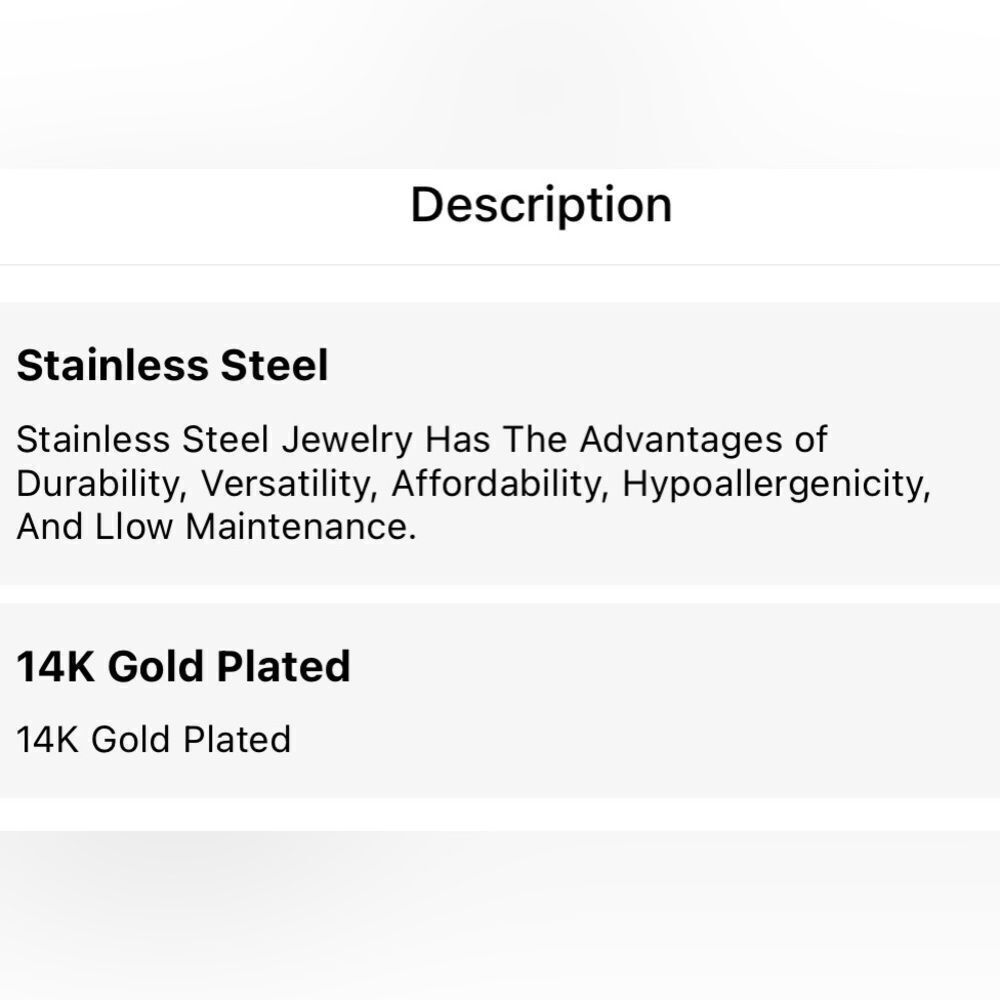Tap the blurred area below the Gold Plated card
Viewport: 1000px width, 1000px height.
pyautogui.click(x=500, y=915)
